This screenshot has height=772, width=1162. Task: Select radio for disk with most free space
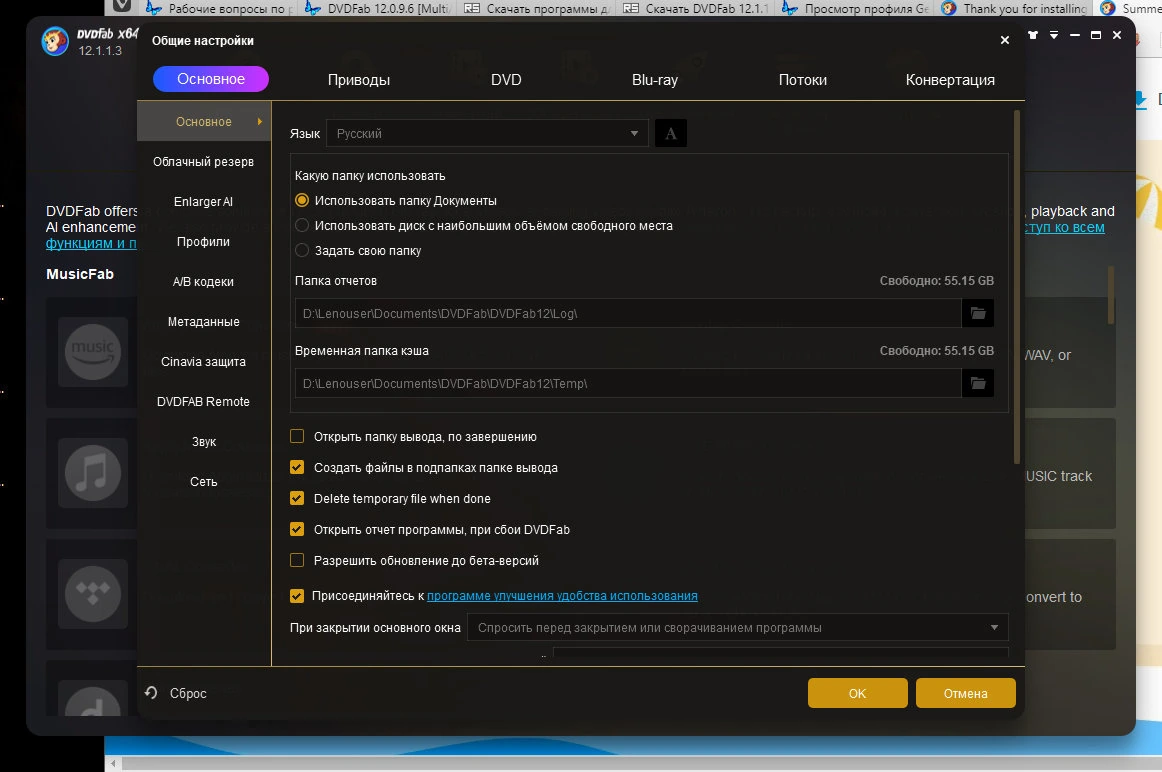[x=302, y=225]
